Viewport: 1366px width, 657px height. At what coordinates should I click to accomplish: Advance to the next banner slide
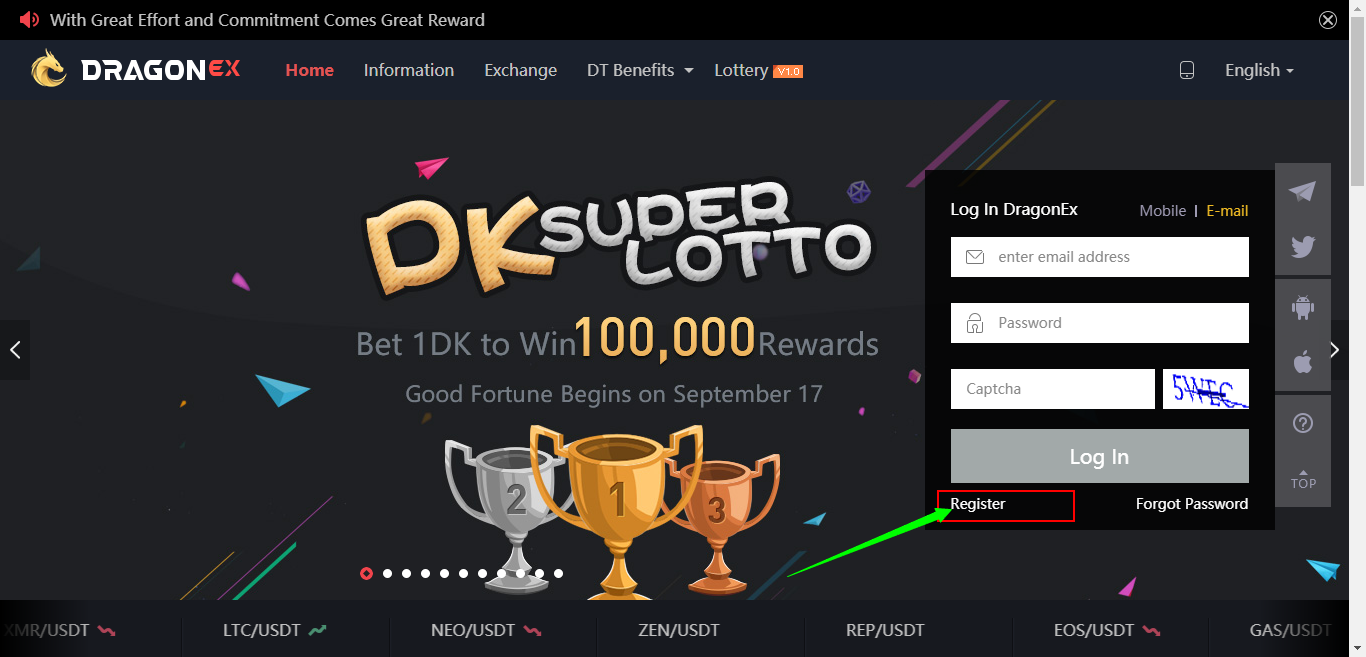(x=1335, y=350)
